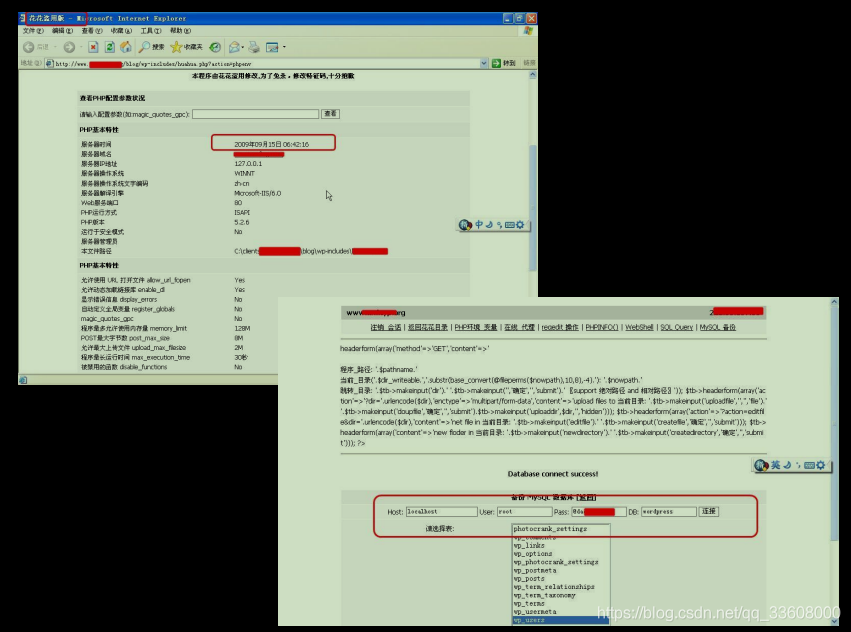Screen dimensions: 851x632
Task: Open the Back button history dropdown arrow
Action: (55, 47)
